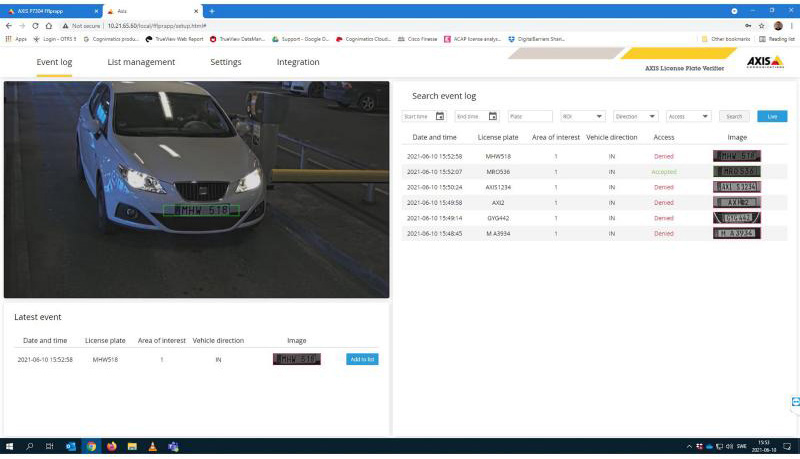
Task: Open the MRO536 plate thumbnail image
Action: [736, 171]
